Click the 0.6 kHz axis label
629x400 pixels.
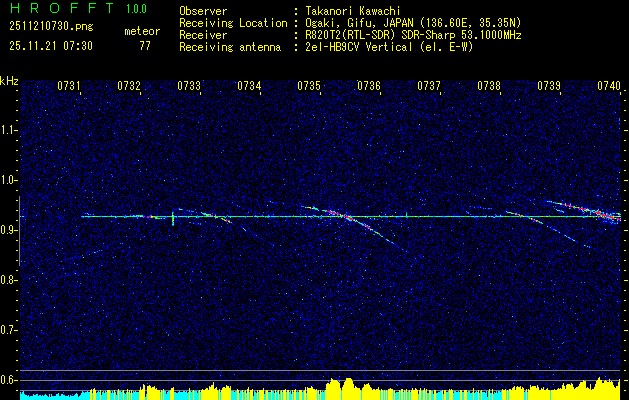pos(8,380)
